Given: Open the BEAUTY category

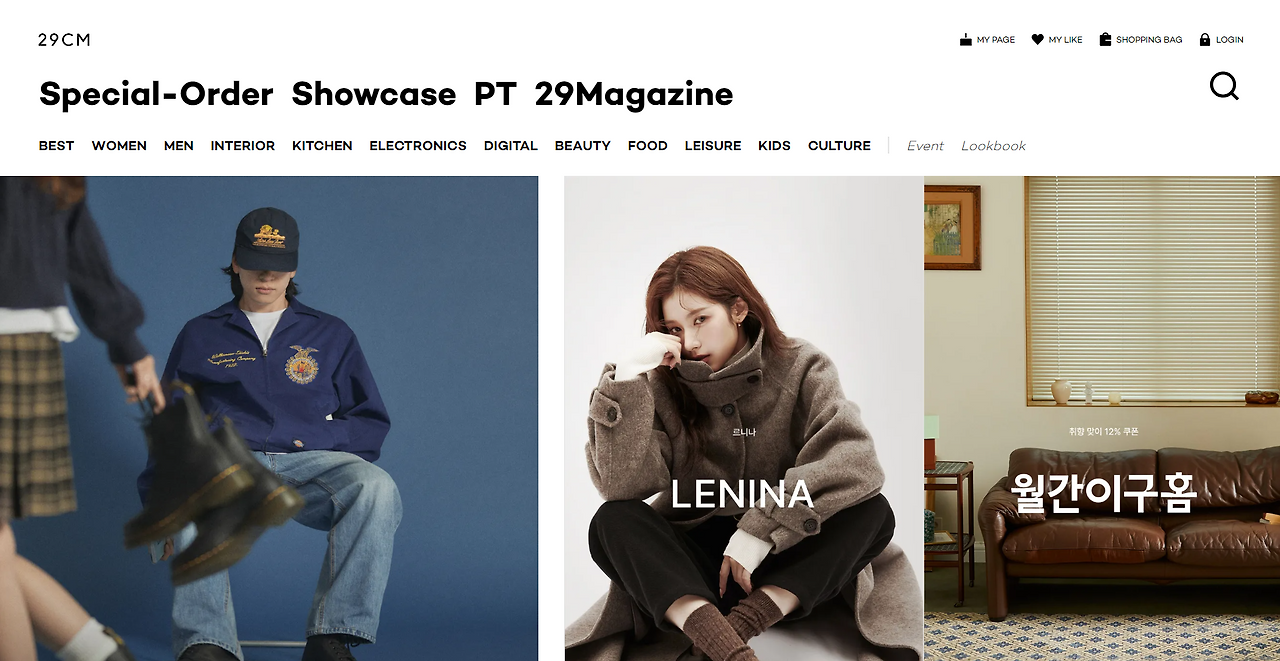Looking at the screenshot, I should [x=583, y=146].
